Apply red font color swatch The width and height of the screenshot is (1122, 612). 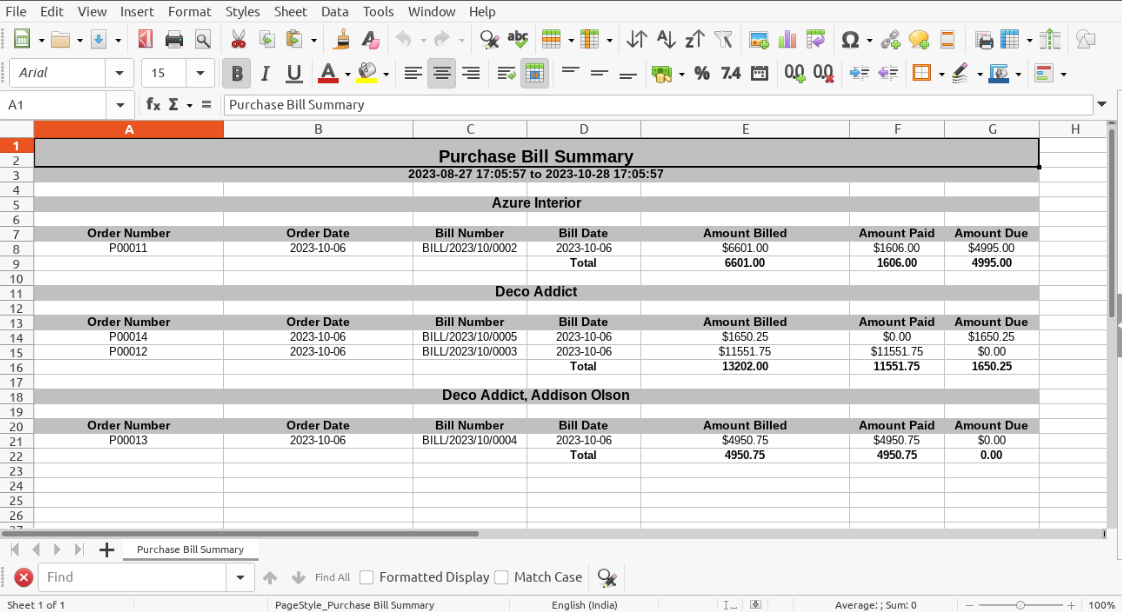click(328, 73)
